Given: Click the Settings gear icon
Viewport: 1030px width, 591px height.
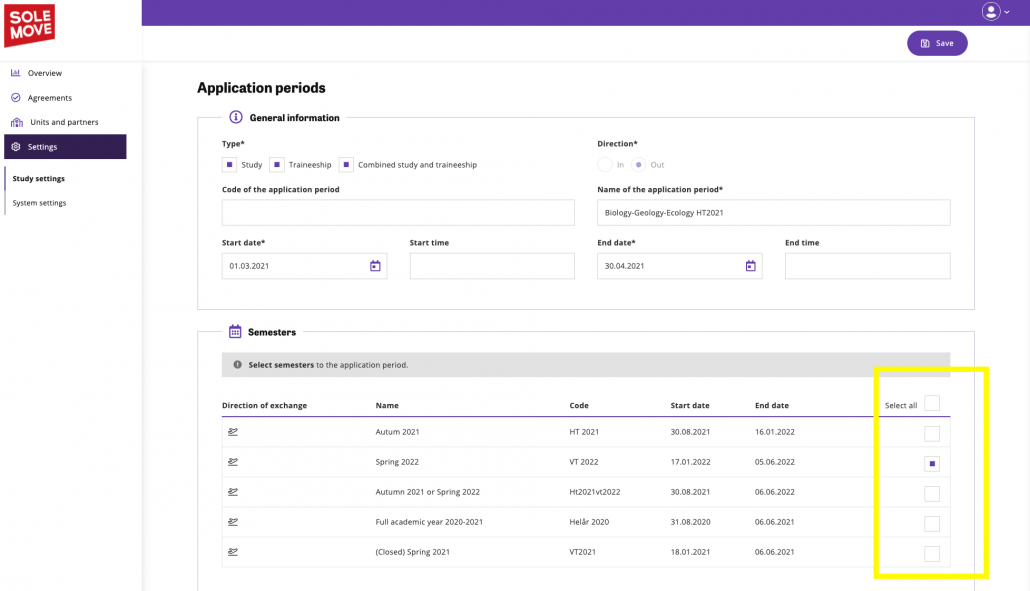Looking at the screenshot, I should point(16,147).
